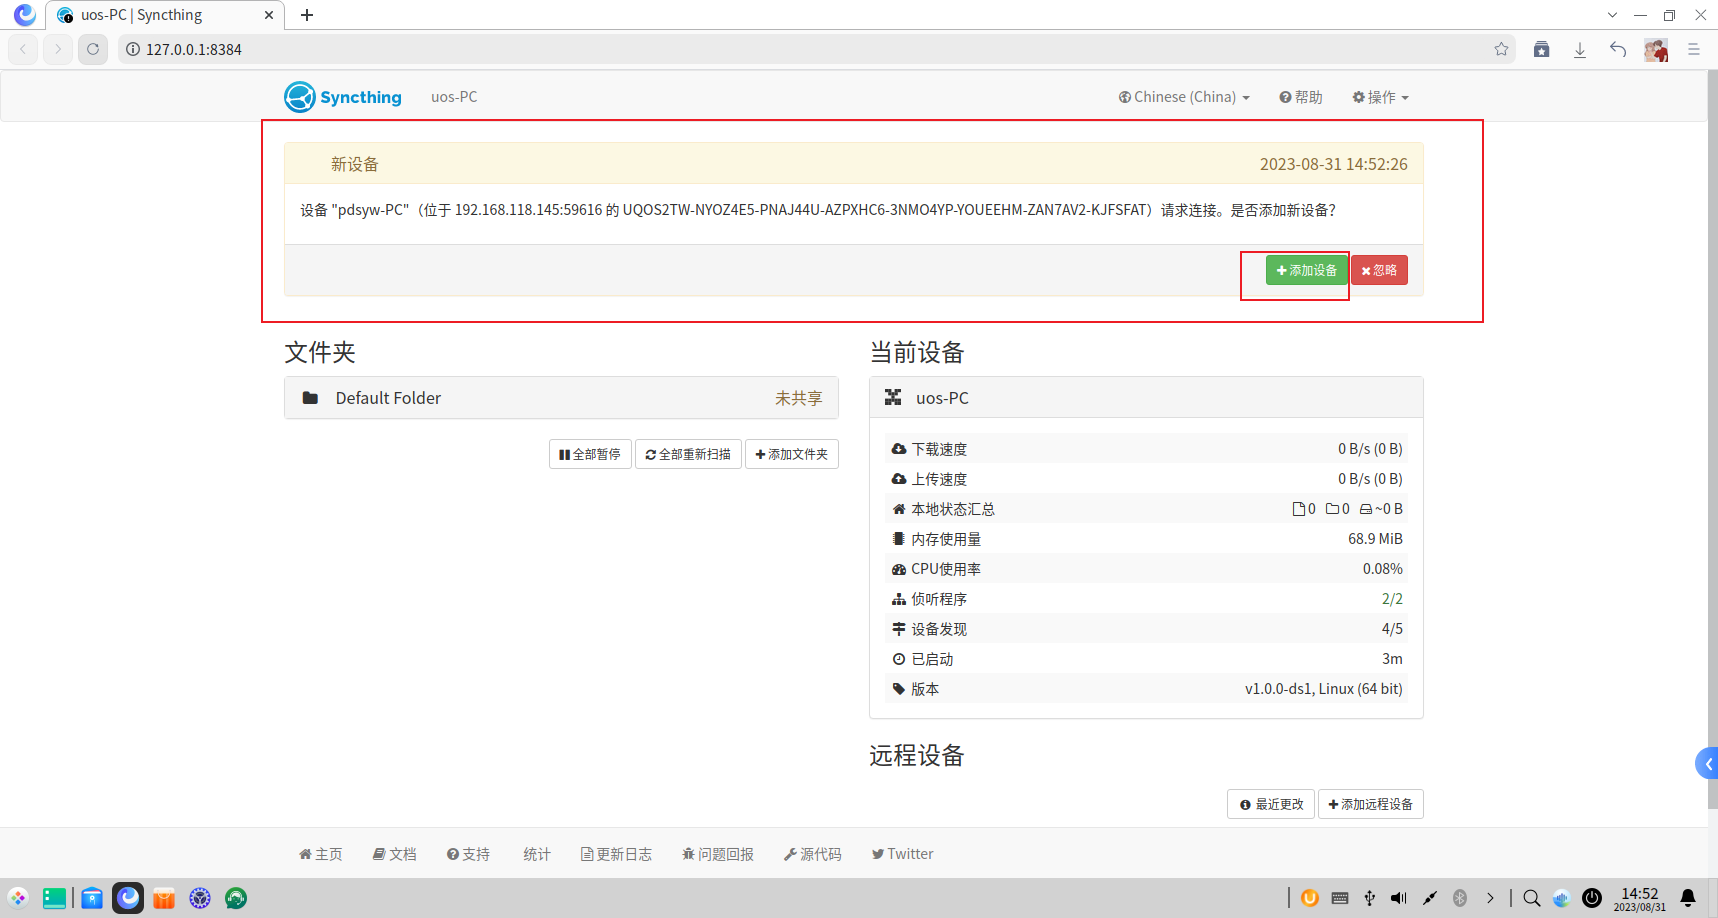Image resolution: width=1718 pixels, height=918 pixels.
Task: Add a new folder via 添加文件夹
Action: tap(791, 454)
